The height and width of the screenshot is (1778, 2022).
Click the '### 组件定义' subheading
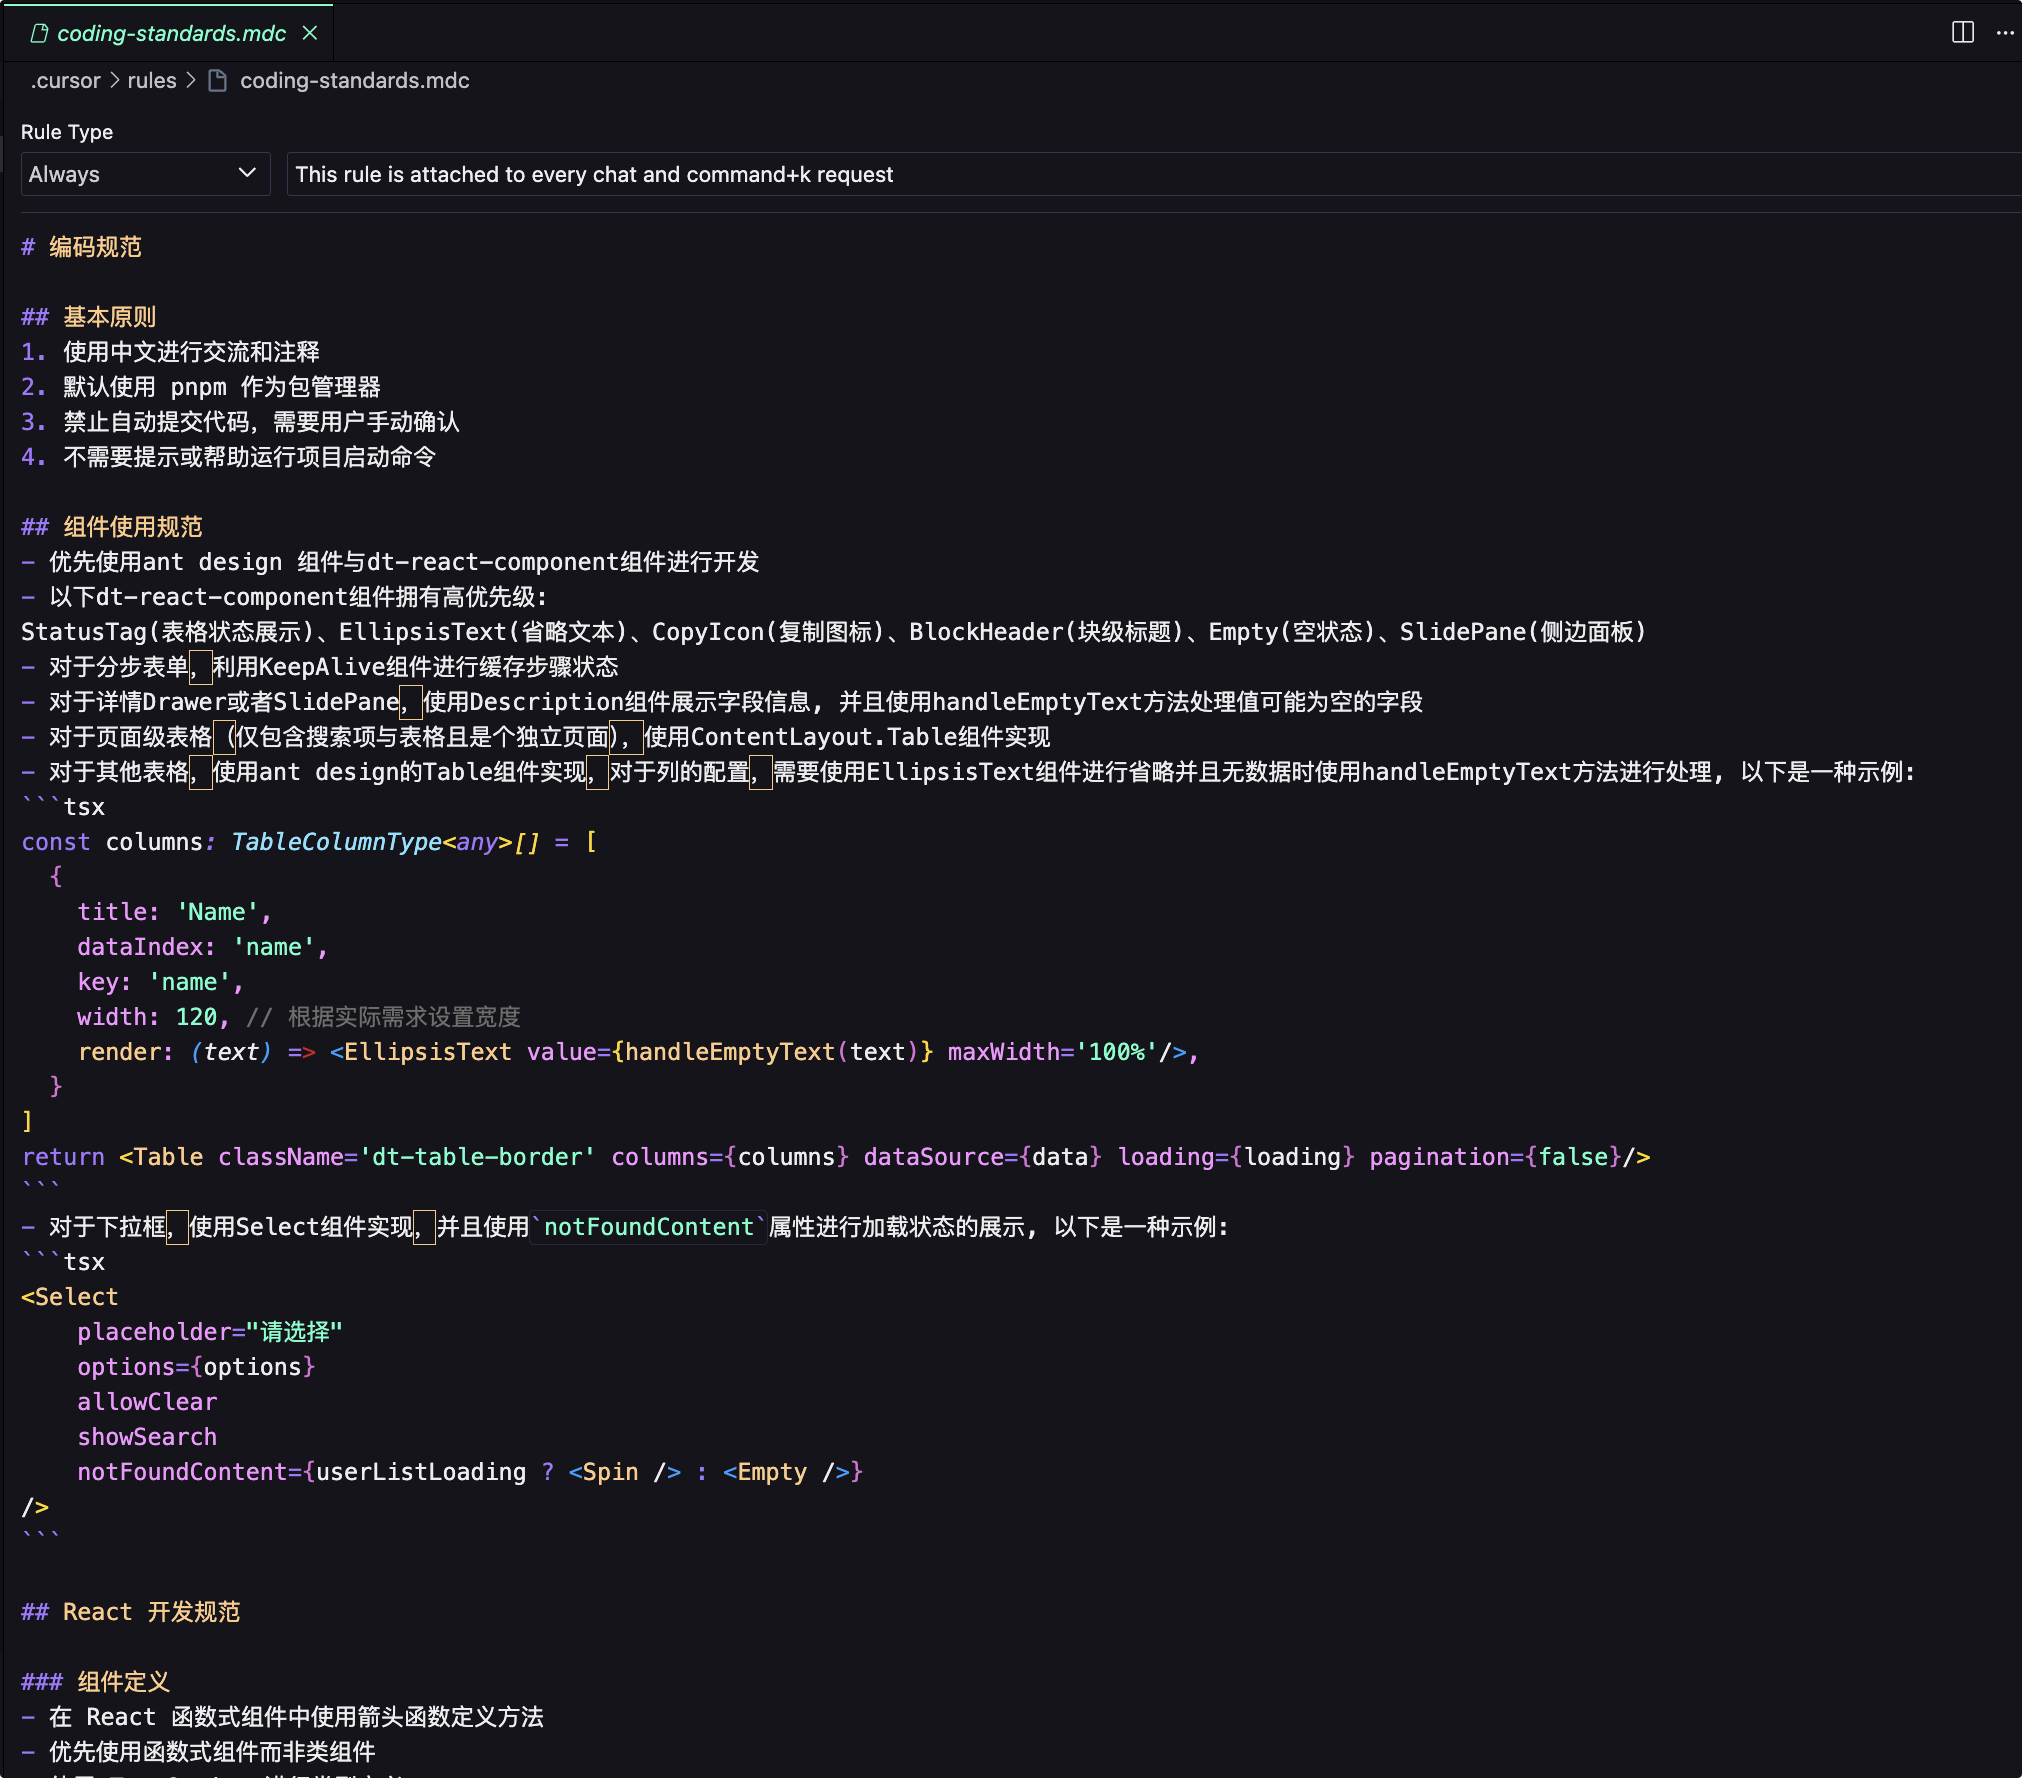click(x=122, y=1682)
